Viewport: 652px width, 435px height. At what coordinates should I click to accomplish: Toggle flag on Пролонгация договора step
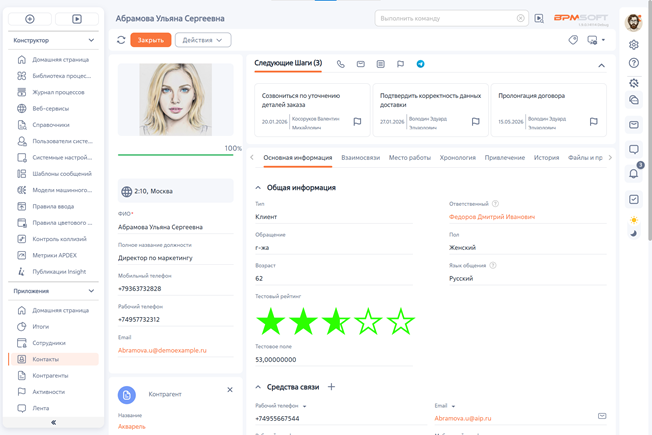click(594, 121)
